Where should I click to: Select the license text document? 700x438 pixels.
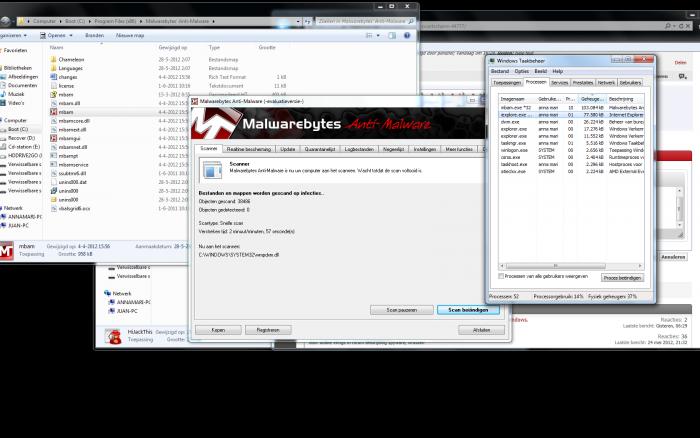pyautogui.click(x=66, y=86)
